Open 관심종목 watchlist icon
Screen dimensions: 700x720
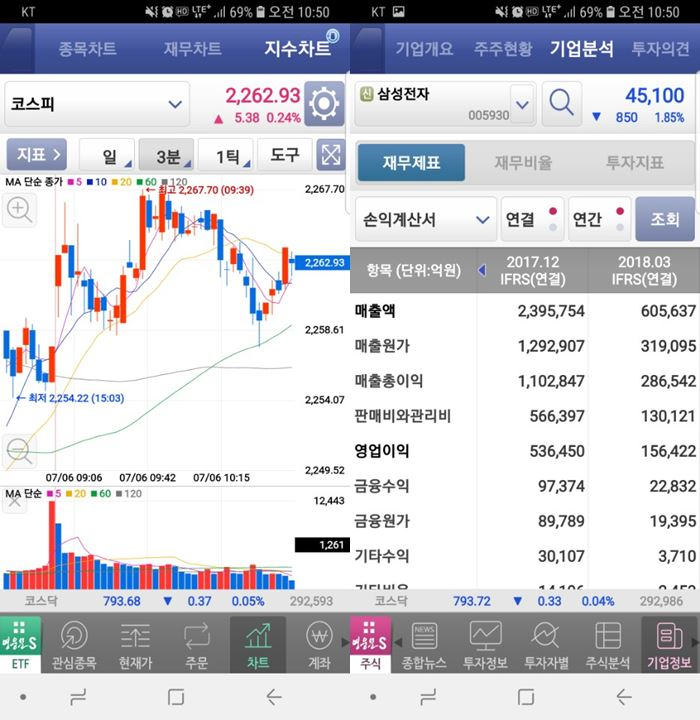(x=73, y=644)
